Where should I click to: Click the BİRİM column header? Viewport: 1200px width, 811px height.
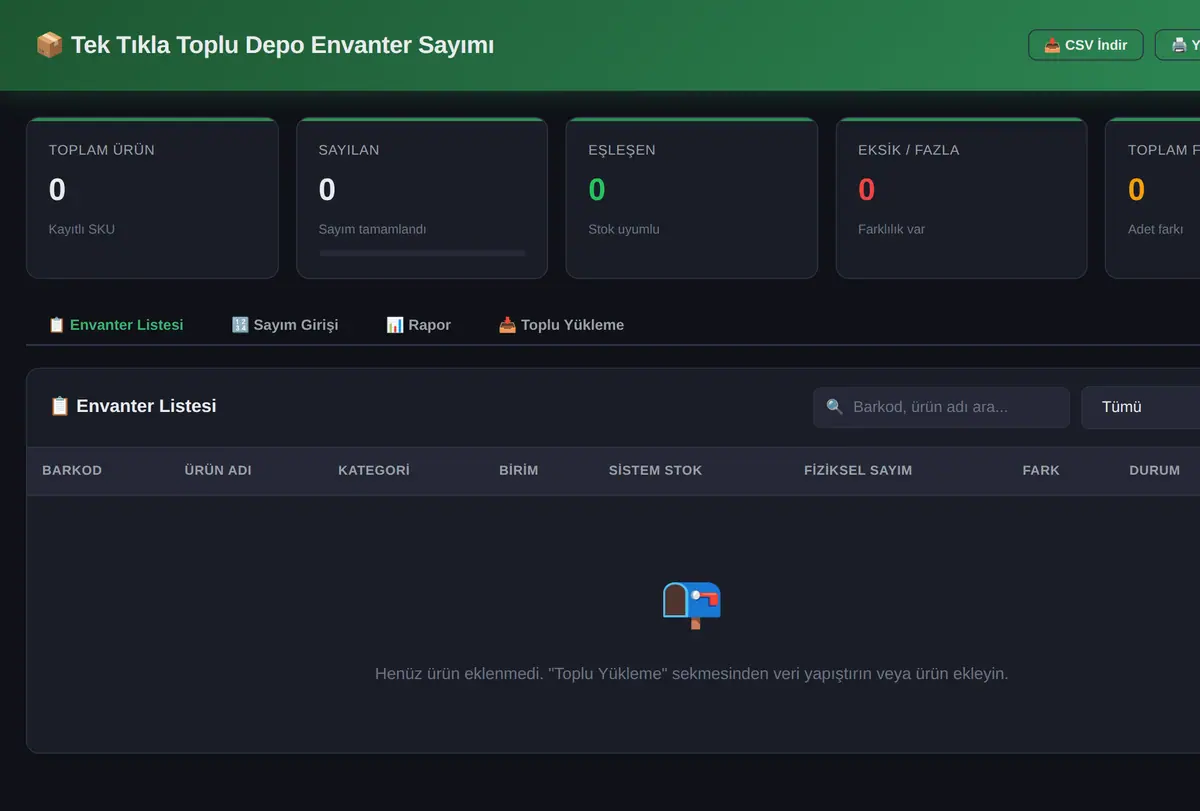(x=519, y=470)
